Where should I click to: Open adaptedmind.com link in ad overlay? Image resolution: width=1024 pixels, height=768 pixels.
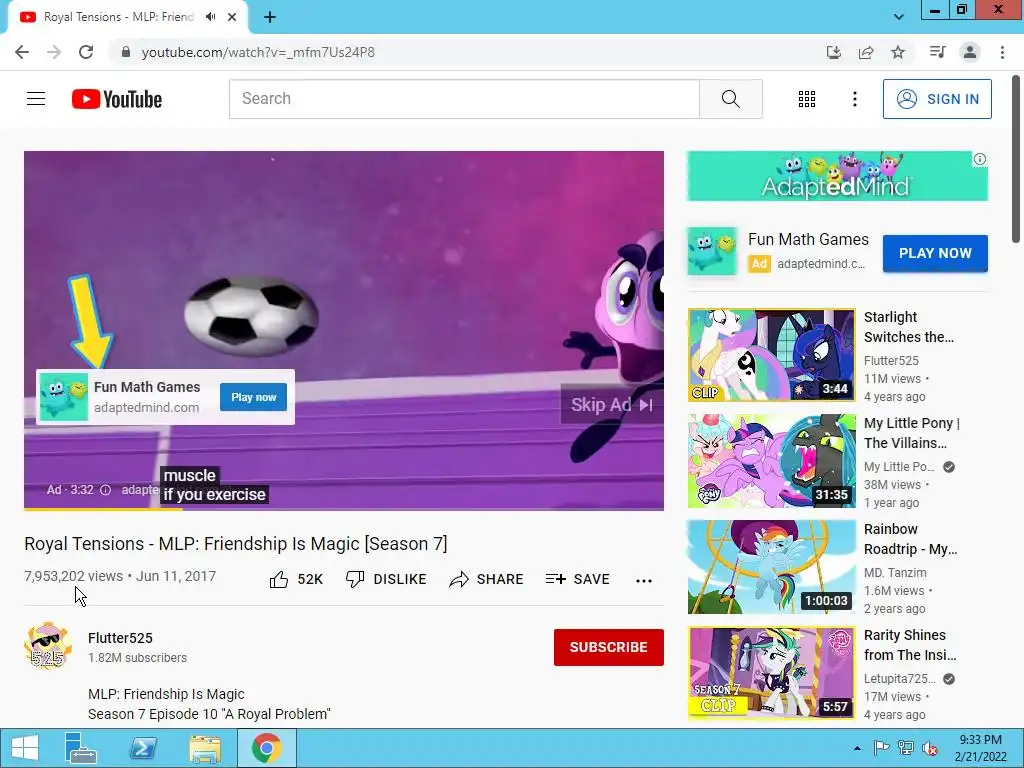(146, 408)
